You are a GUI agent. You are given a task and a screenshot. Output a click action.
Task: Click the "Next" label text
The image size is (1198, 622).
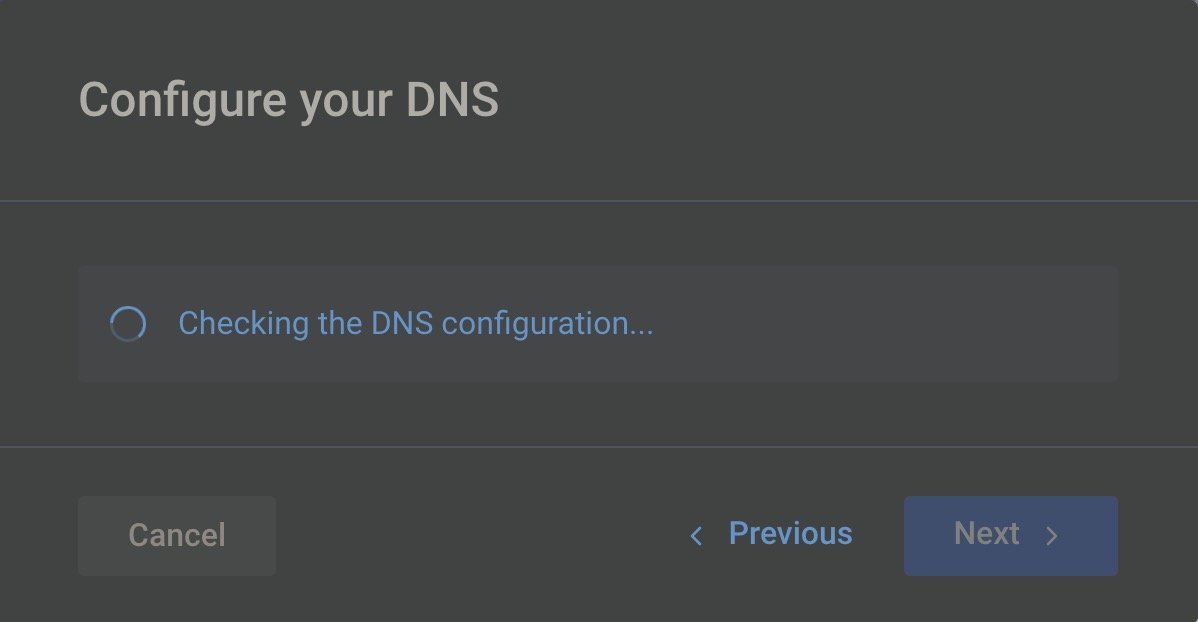point(986,534)
